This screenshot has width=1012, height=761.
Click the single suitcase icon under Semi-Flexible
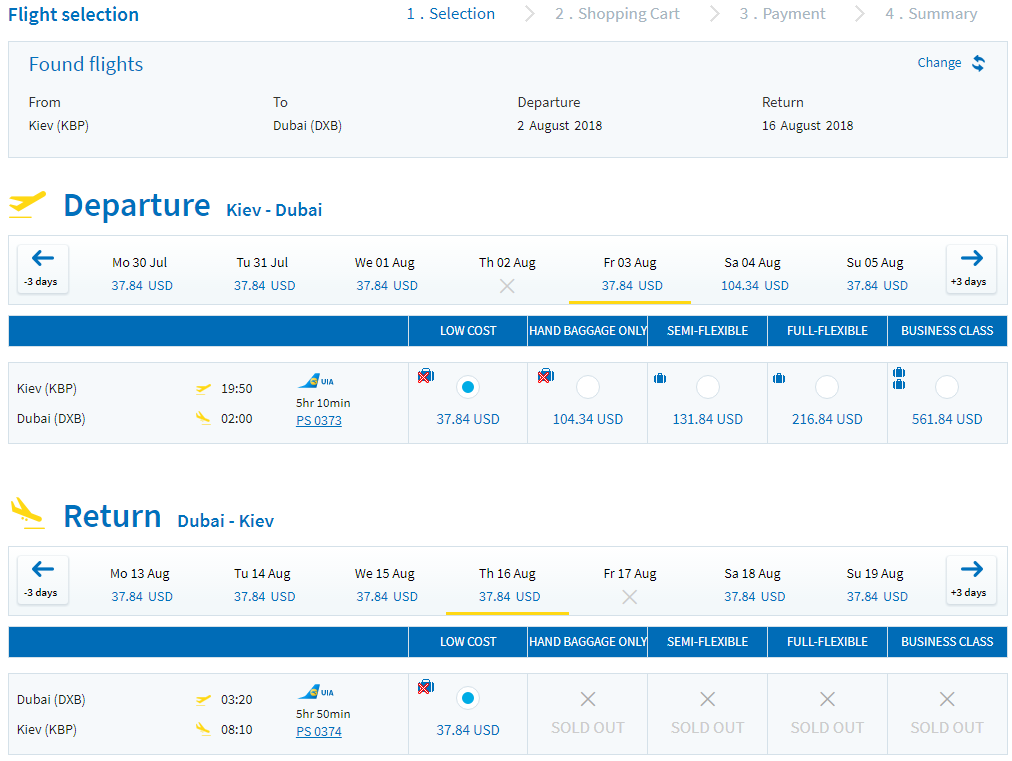tap(660, 378)
